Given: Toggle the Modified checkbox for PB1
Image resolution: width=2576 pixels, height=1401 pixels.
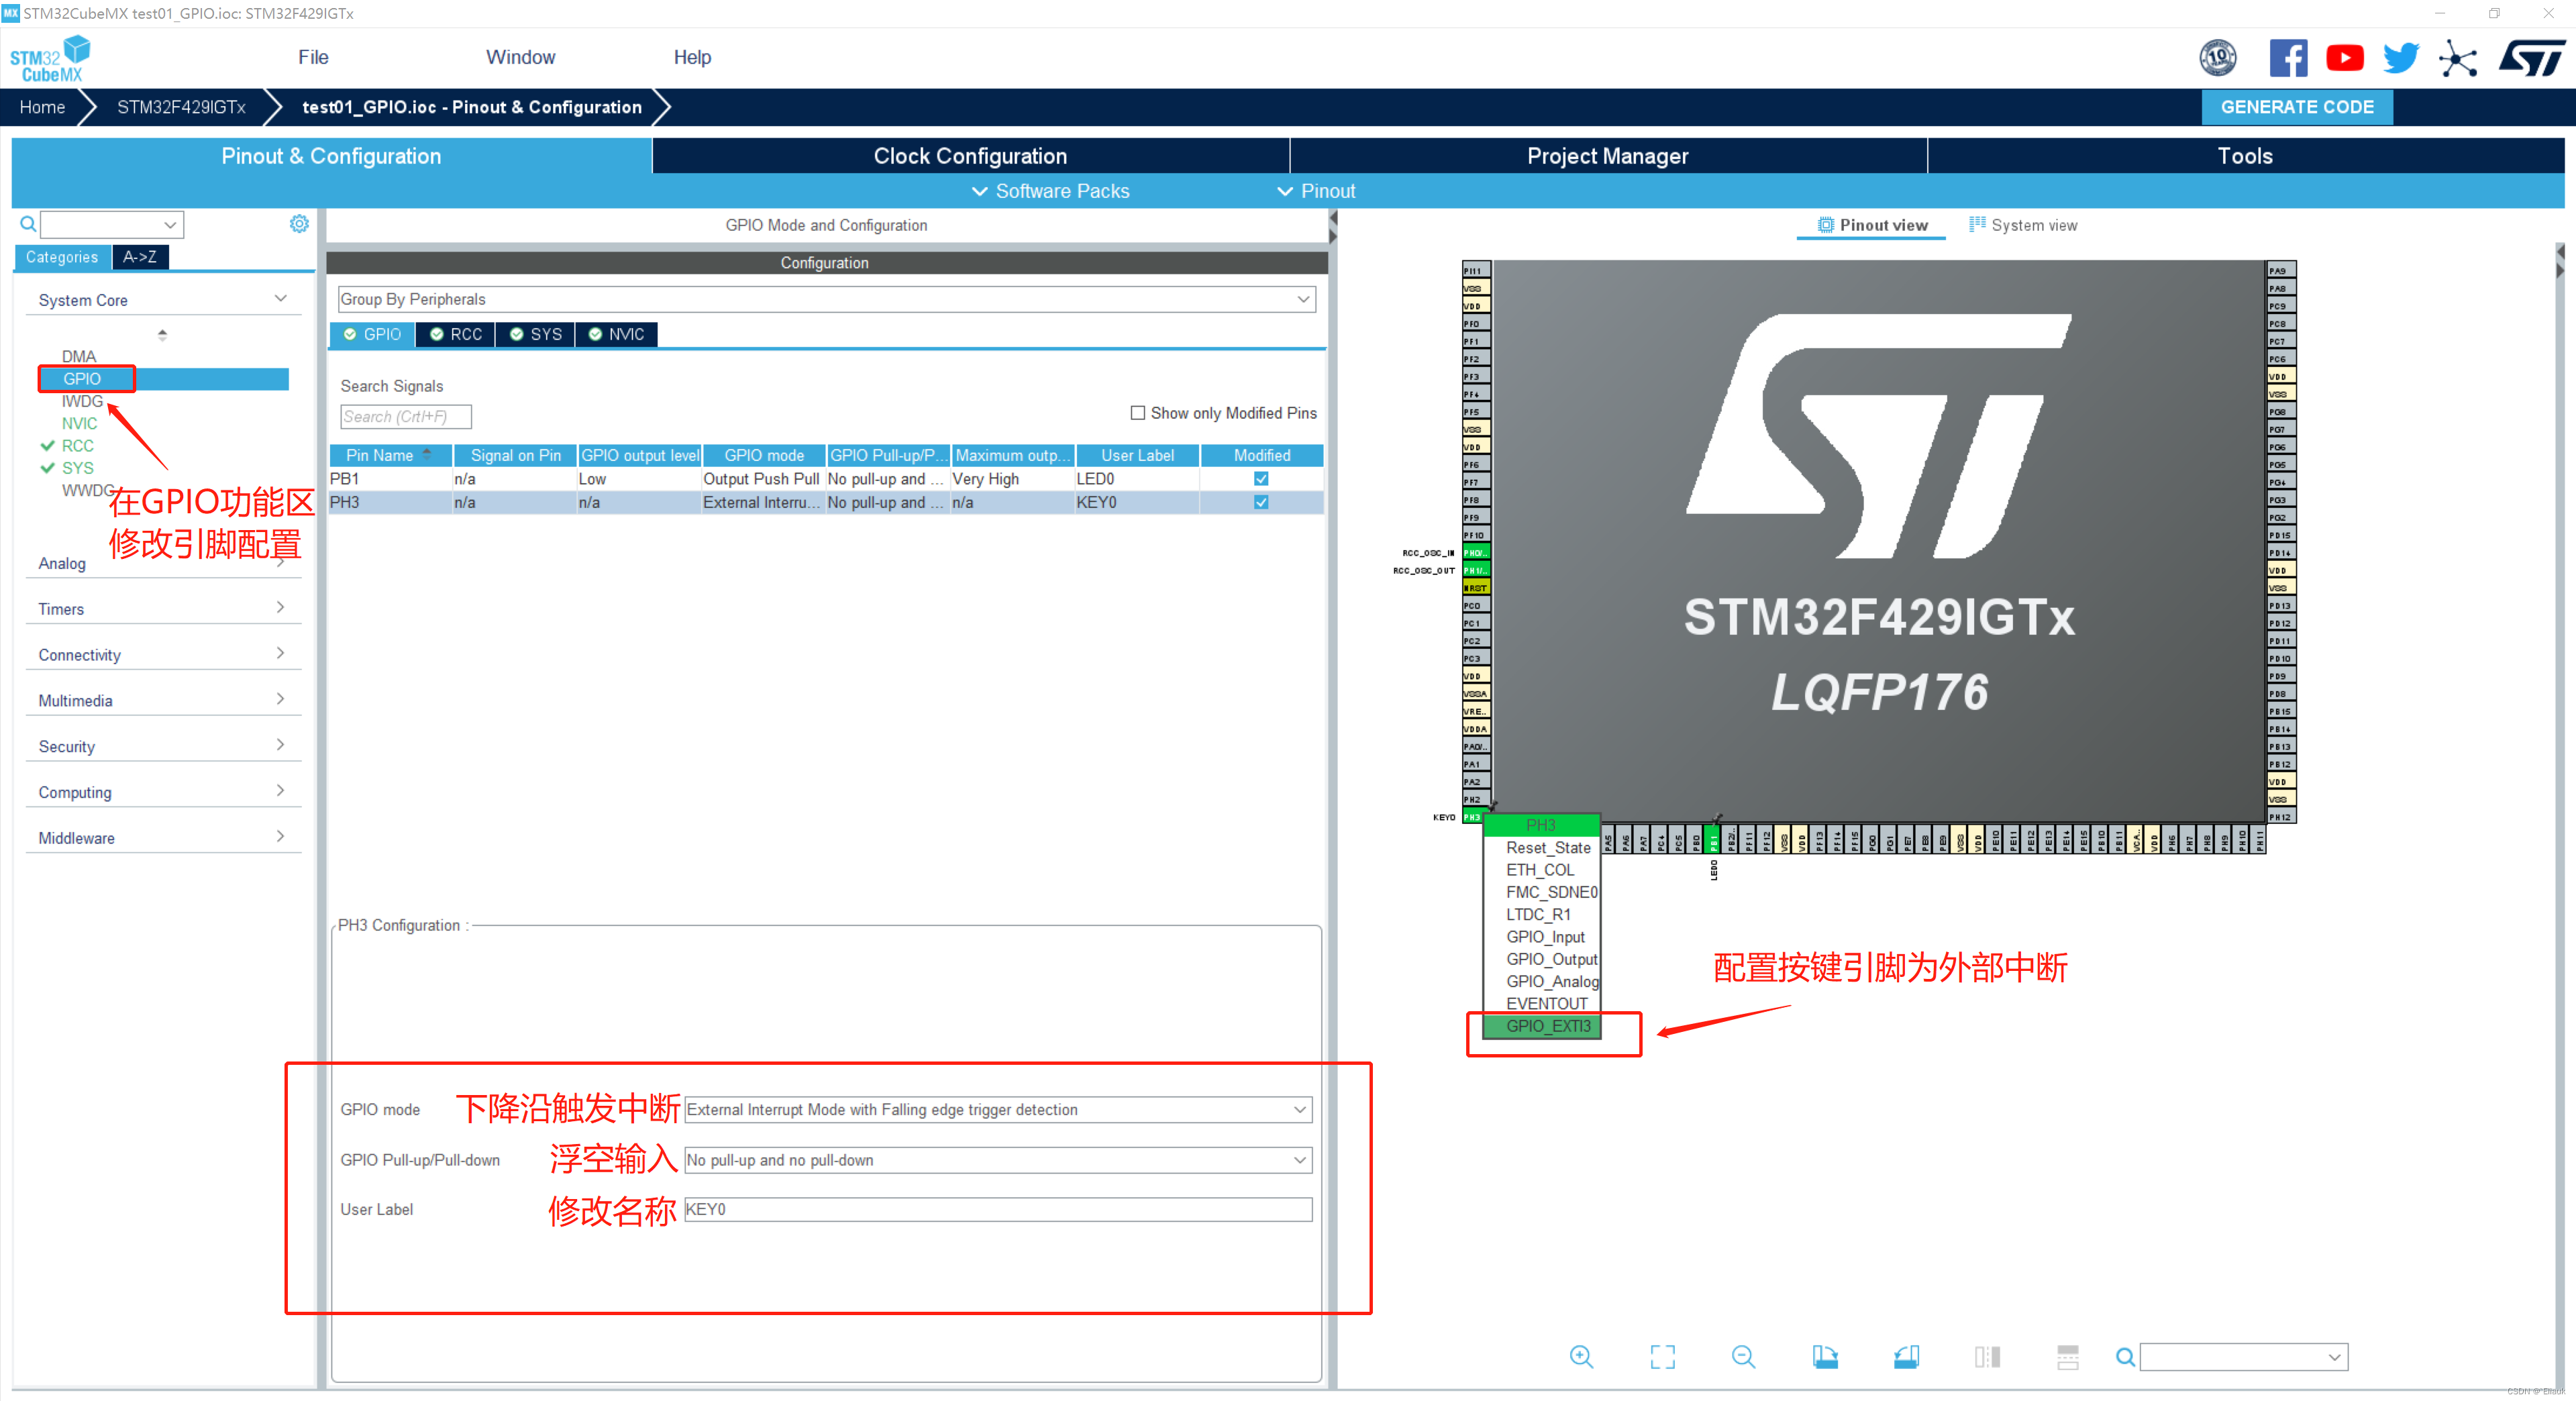Looking at the screenshot, I should point(1261,478).
